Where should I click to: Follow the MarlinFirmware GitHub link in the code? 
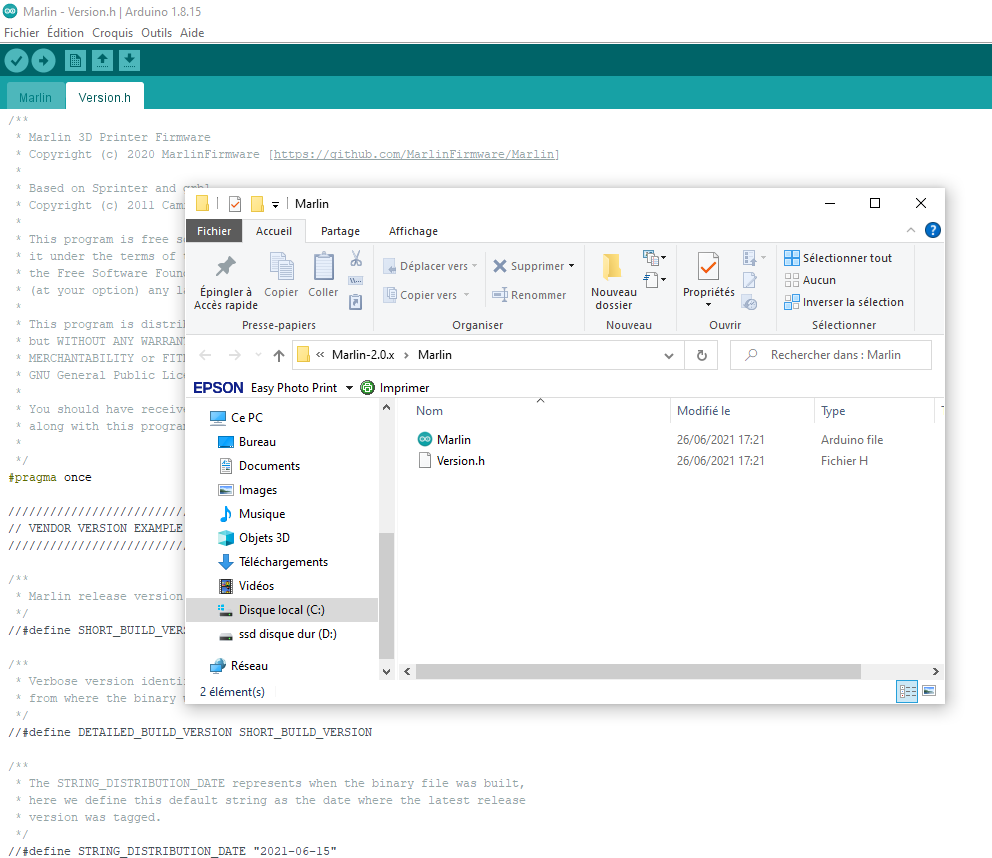tap(414, 154)
